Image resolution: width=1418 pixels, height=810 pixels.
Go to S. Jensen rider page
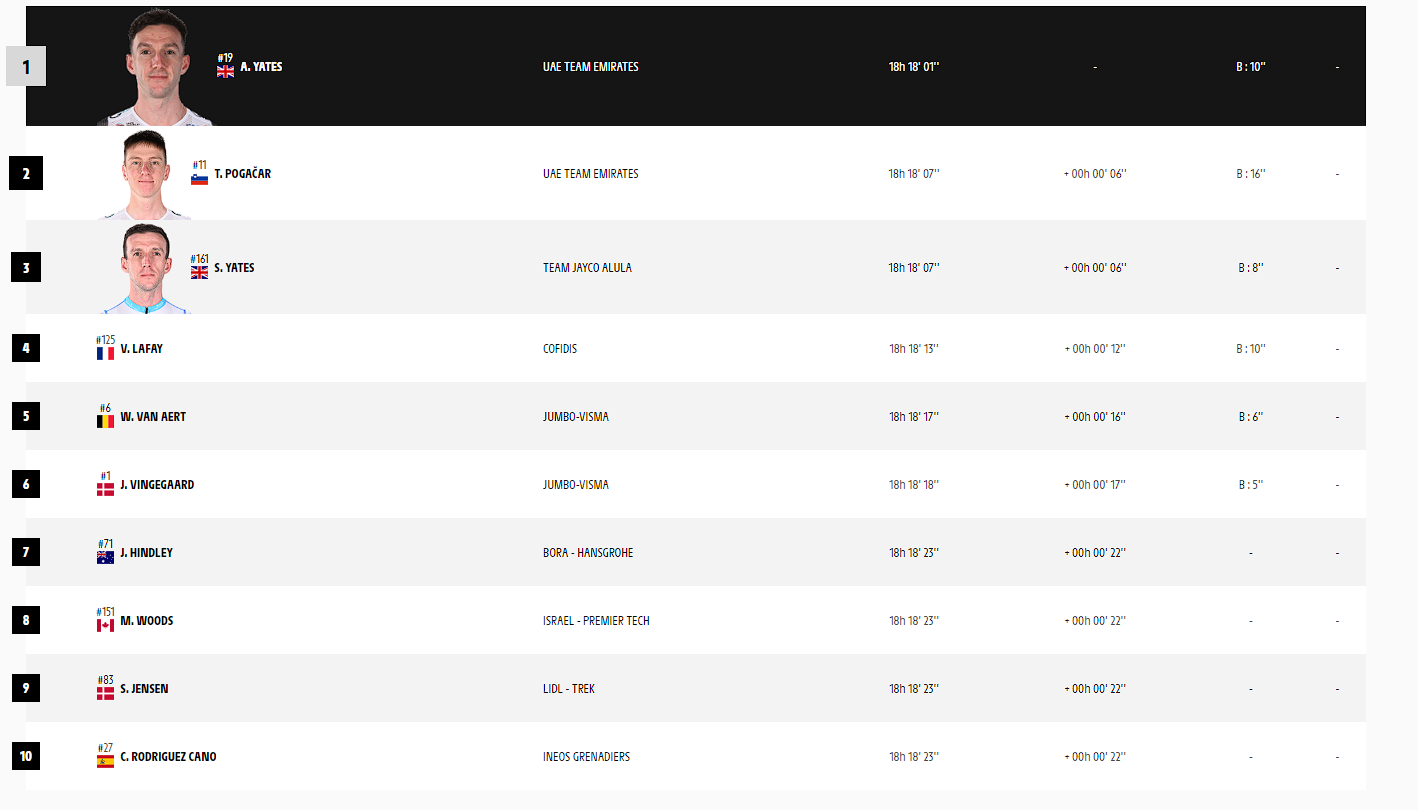[144, 689]
